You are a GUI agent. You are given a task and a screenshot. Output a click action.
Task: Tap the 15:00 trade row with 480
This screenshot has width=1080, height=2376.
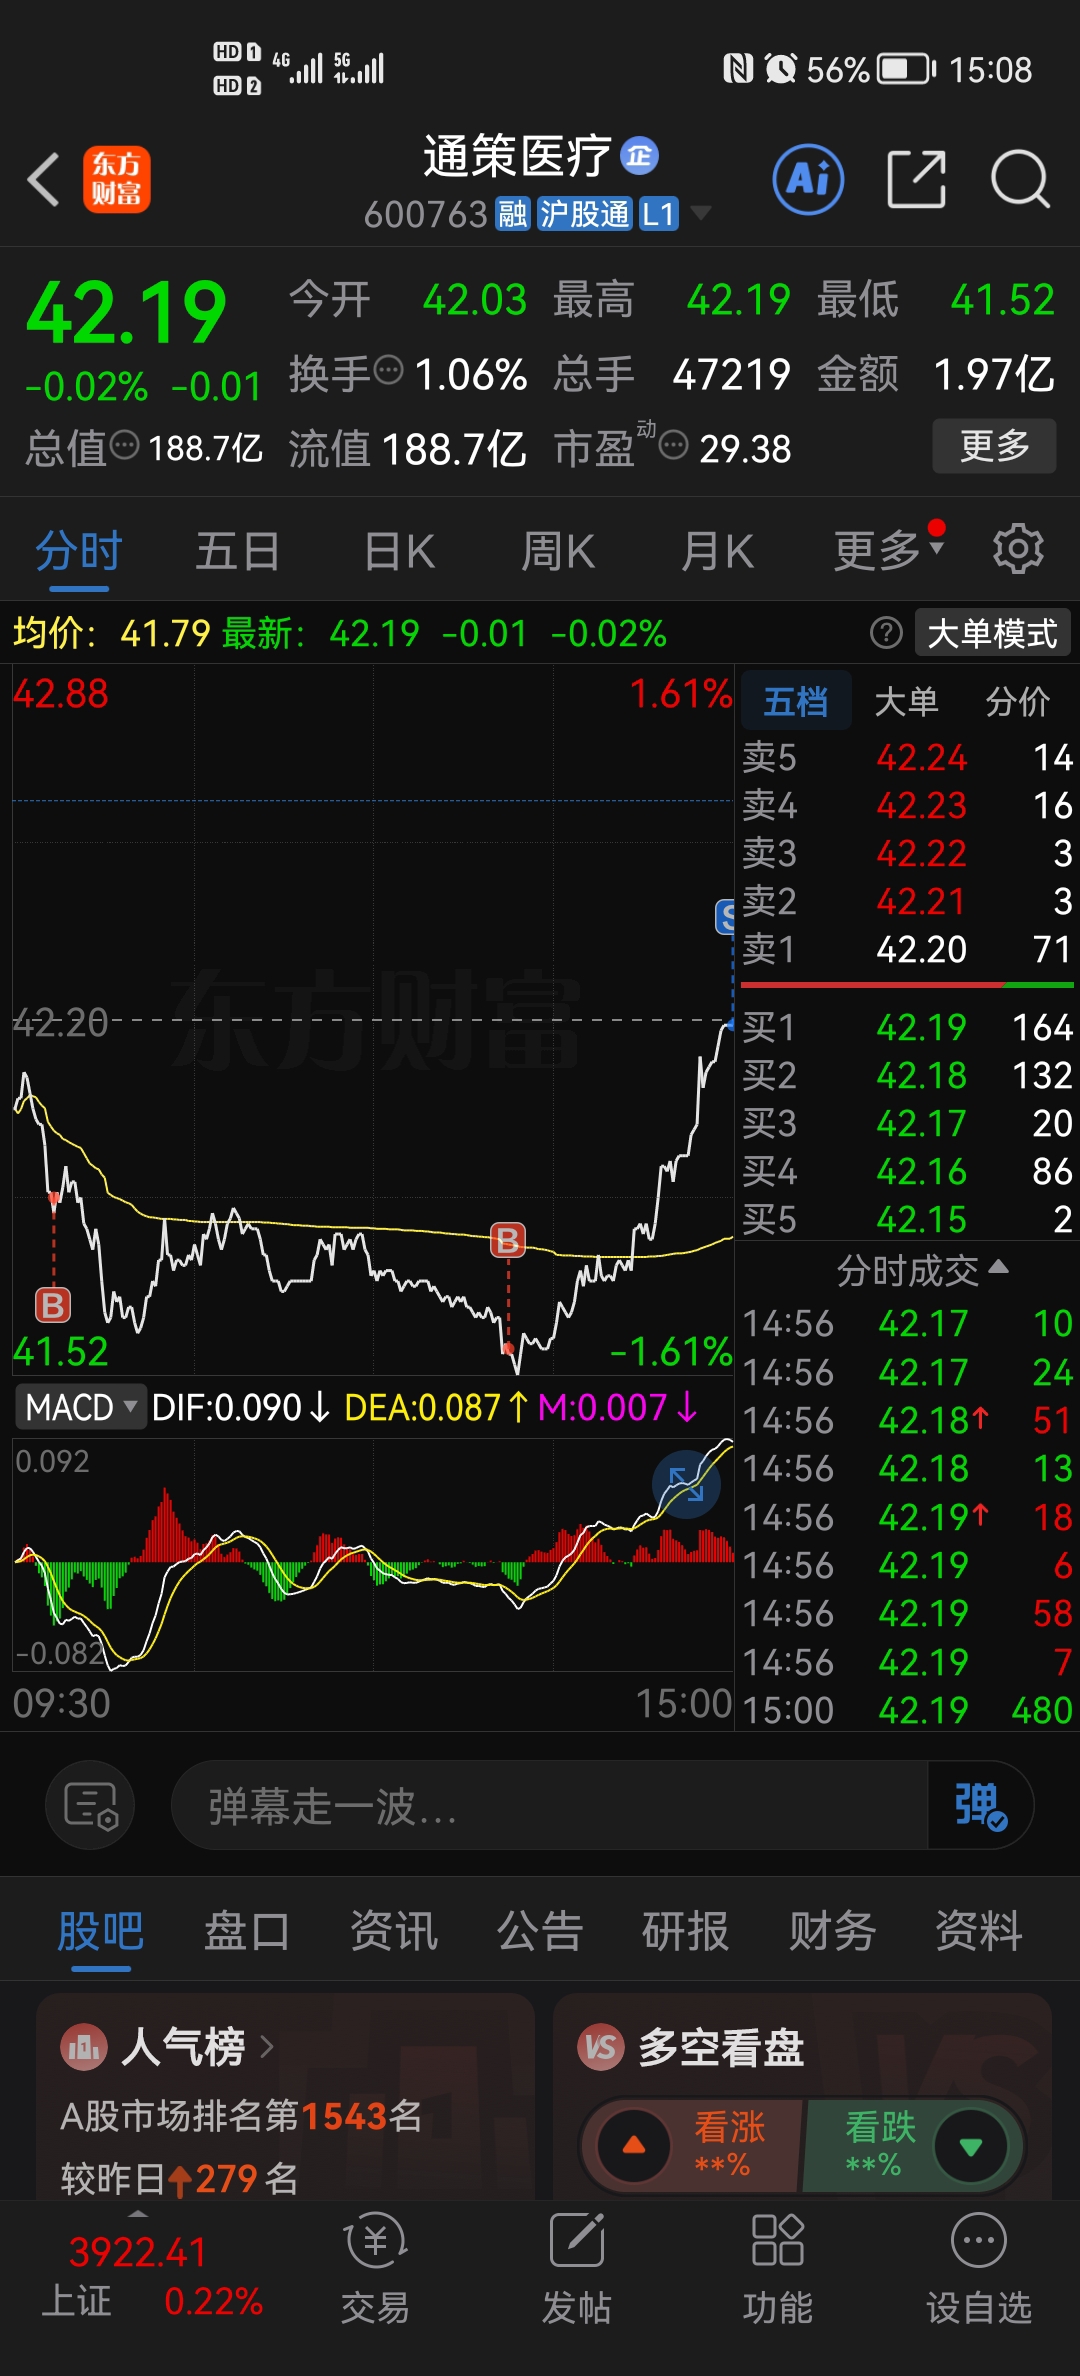pos(907,1710)
